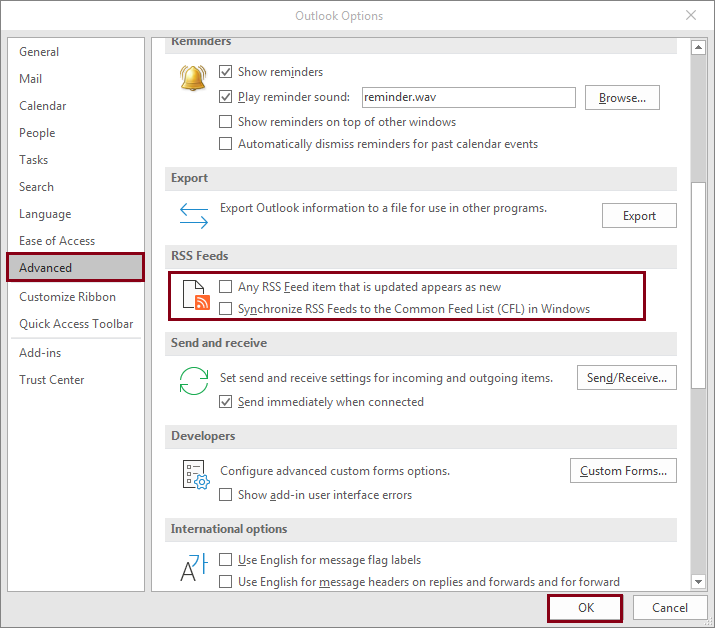The width and height of the screenshot is (715, 628).
Task: Toggle Play reminder sound checkbox
Action: coord(225,97)
